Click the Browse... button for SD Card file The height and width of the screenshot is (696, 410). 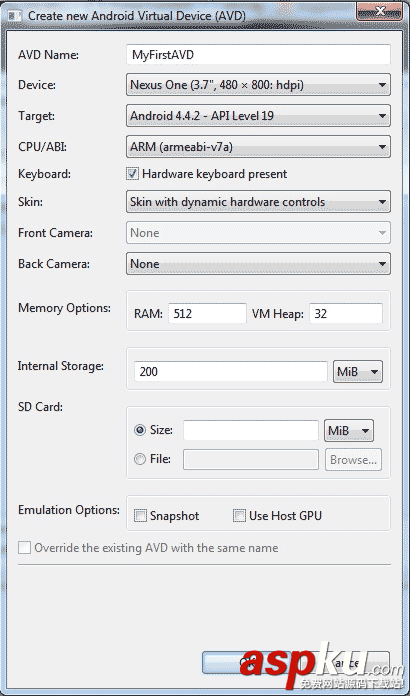click(x=353, y=460)
